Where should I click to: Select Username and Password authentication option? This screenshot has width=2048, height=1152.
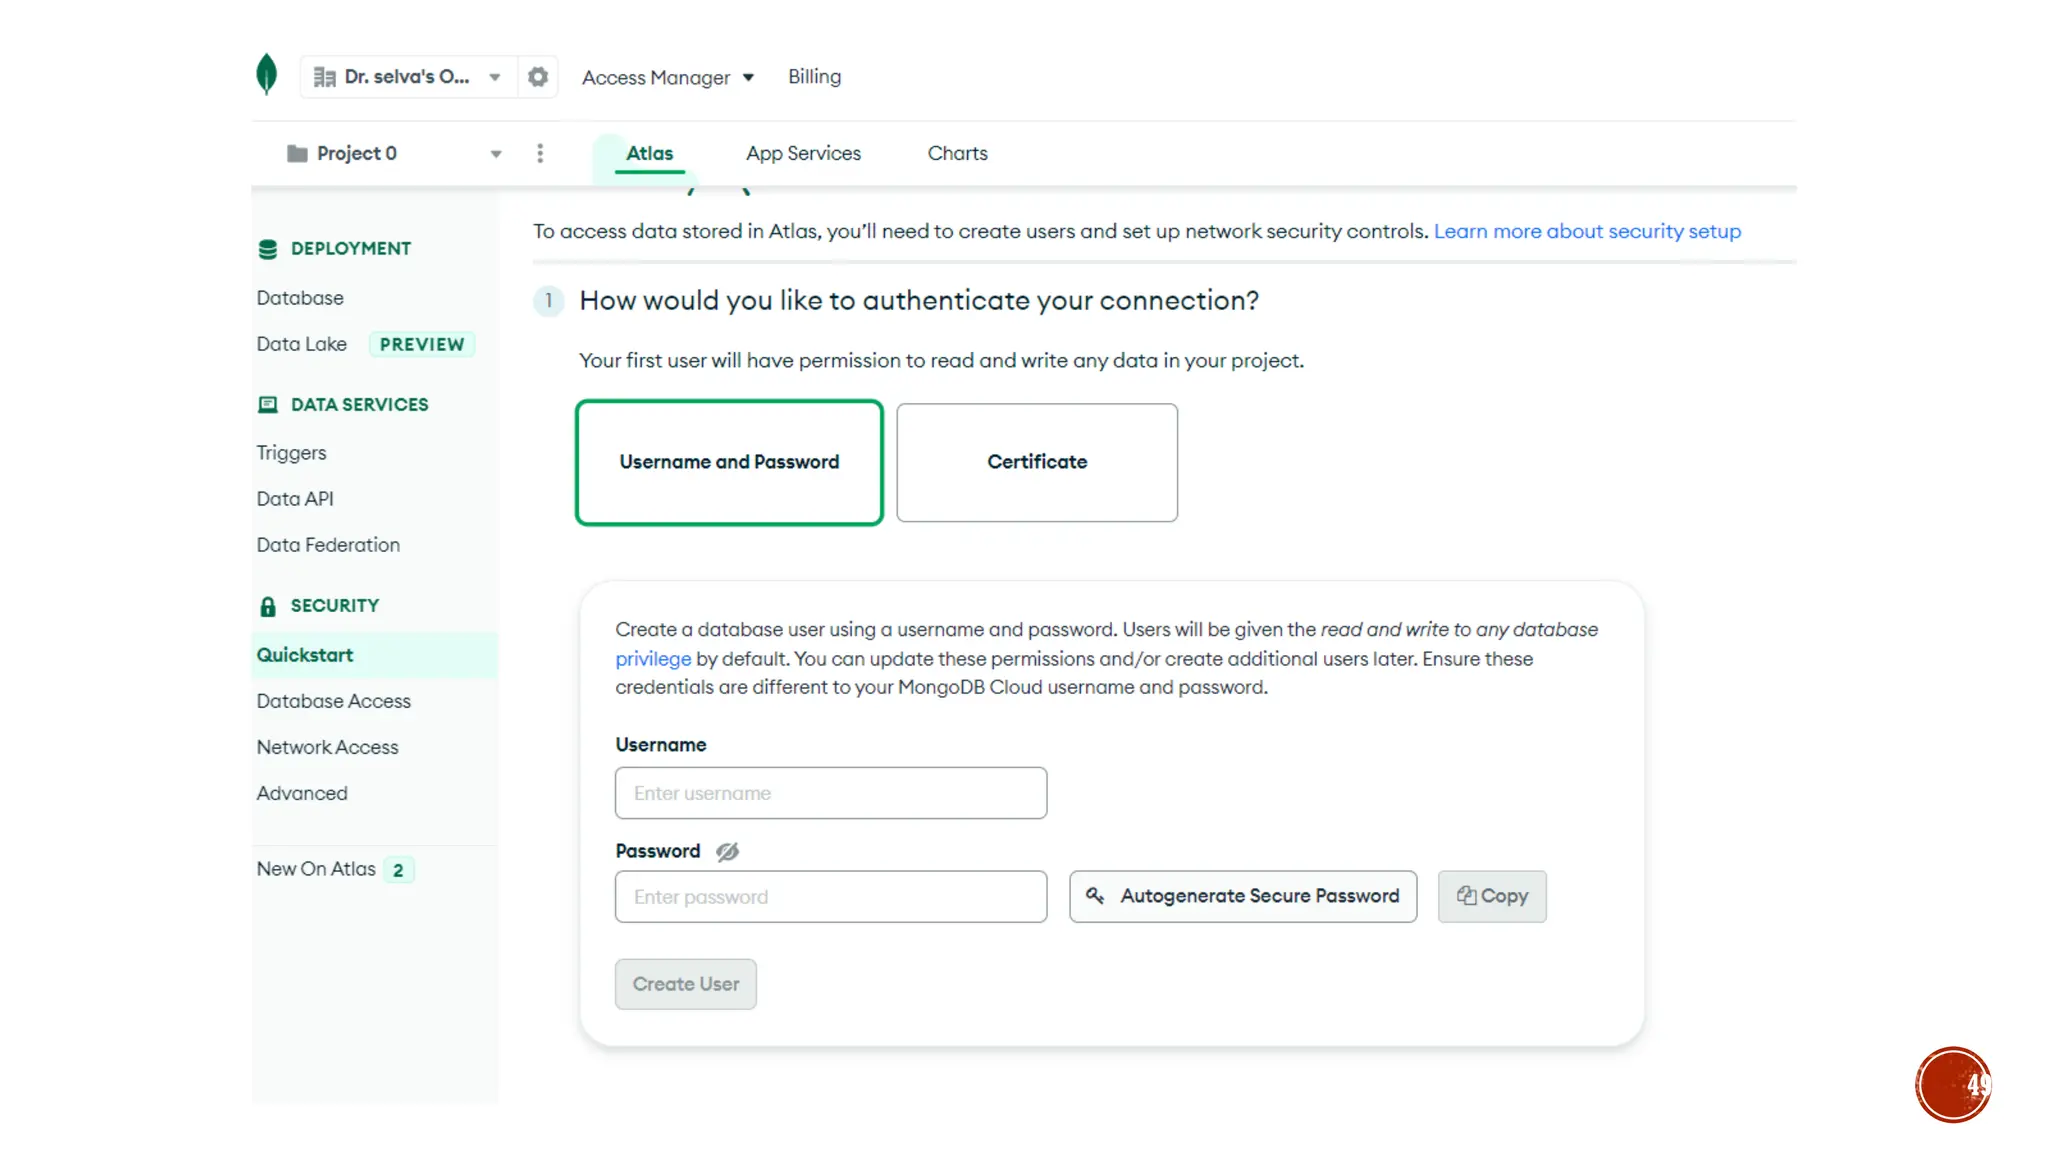pos(729,462)
